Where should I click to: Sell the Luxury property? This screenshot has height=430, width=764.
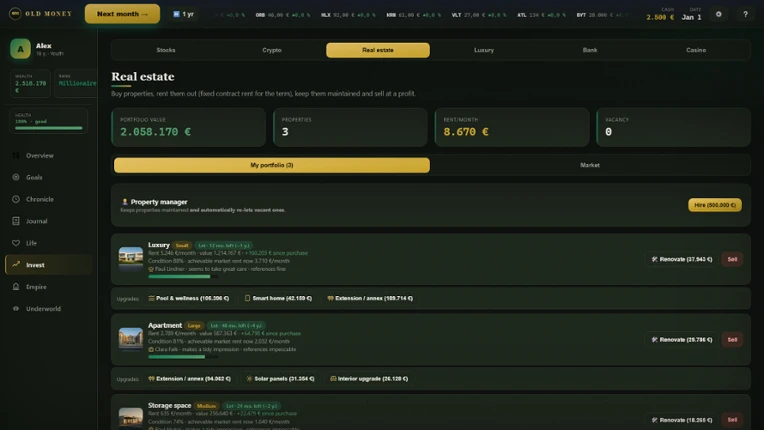pos(732,260)
